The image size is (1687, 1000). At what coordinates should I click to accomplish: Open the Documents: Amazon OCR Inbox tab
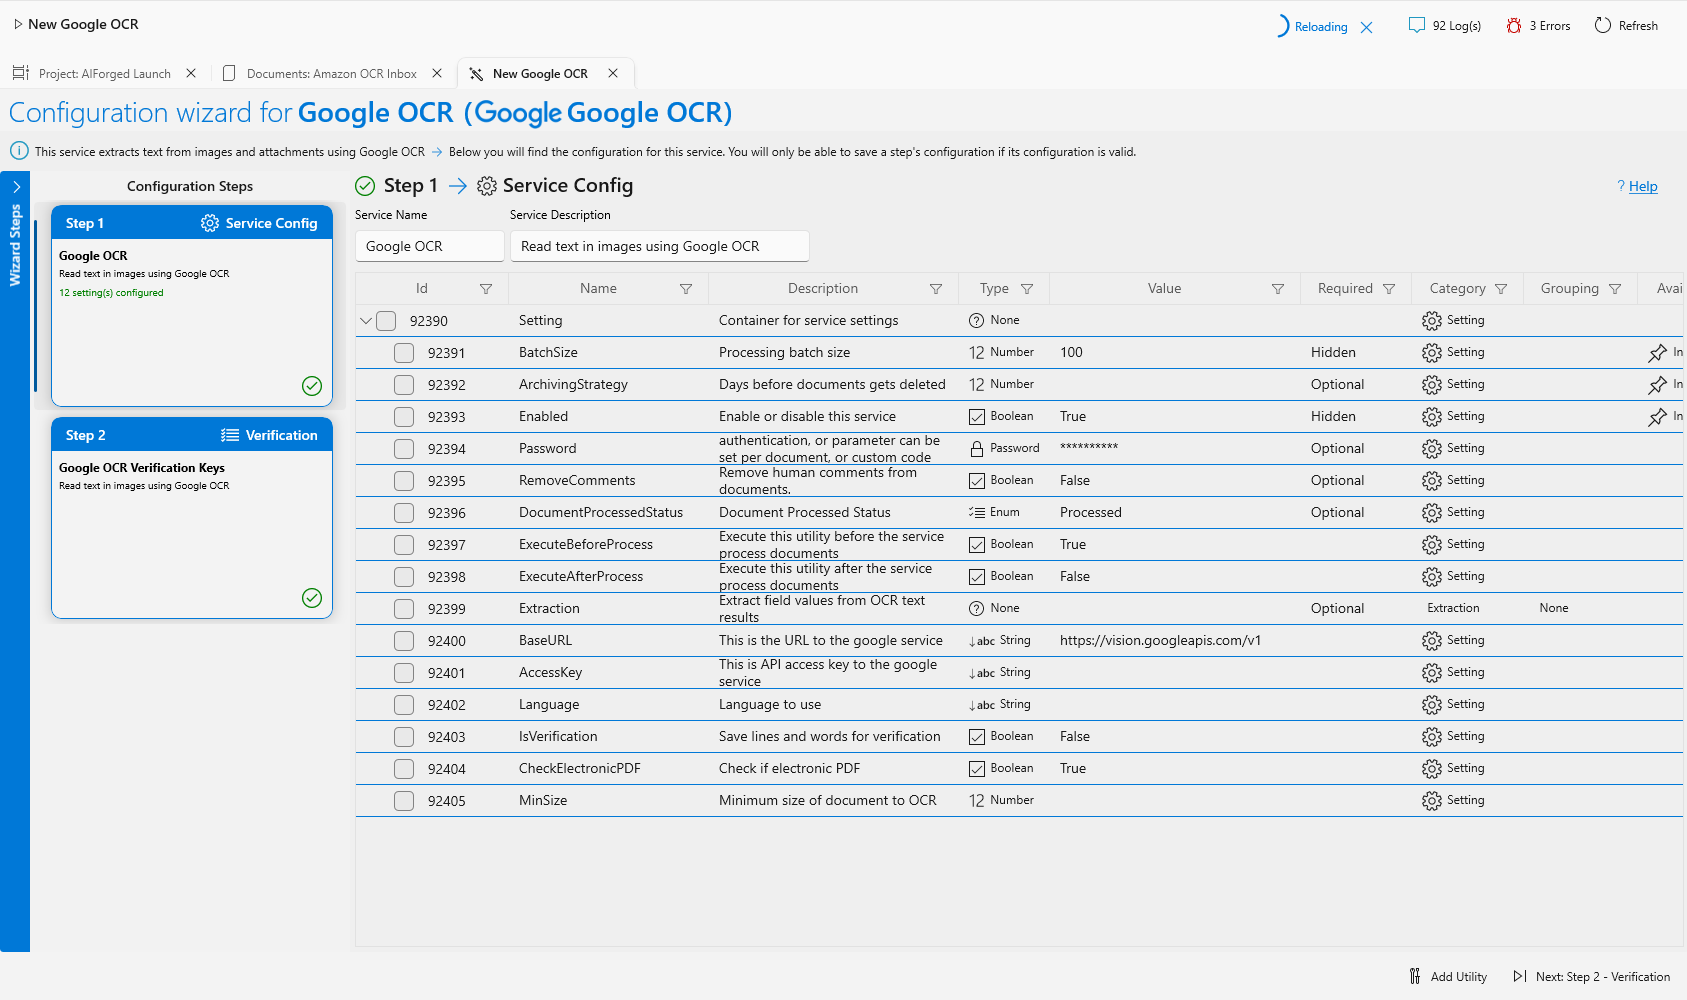pos(332,74)
